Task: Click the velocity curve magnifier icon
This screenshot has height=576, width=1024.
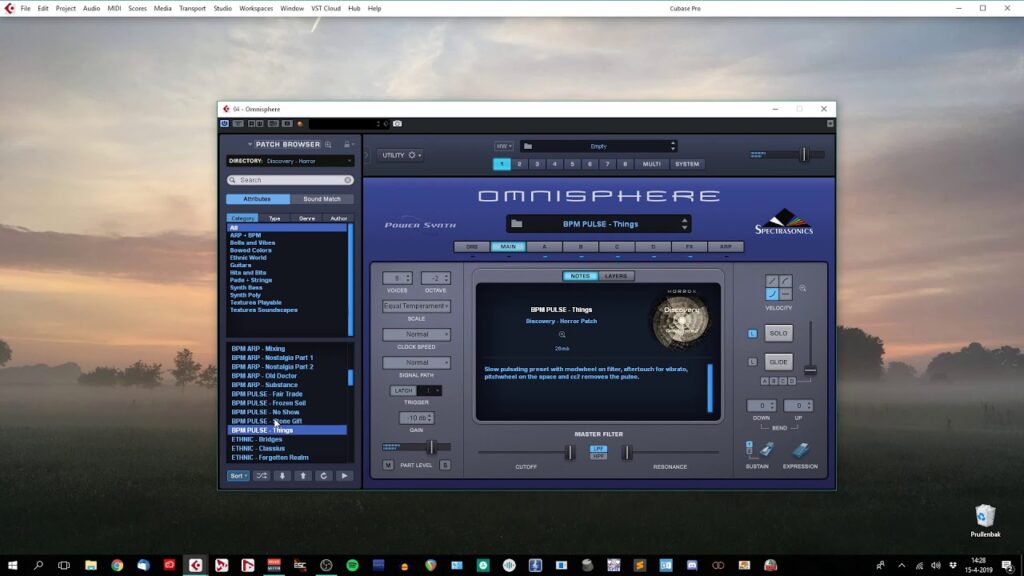Action: 803,288
